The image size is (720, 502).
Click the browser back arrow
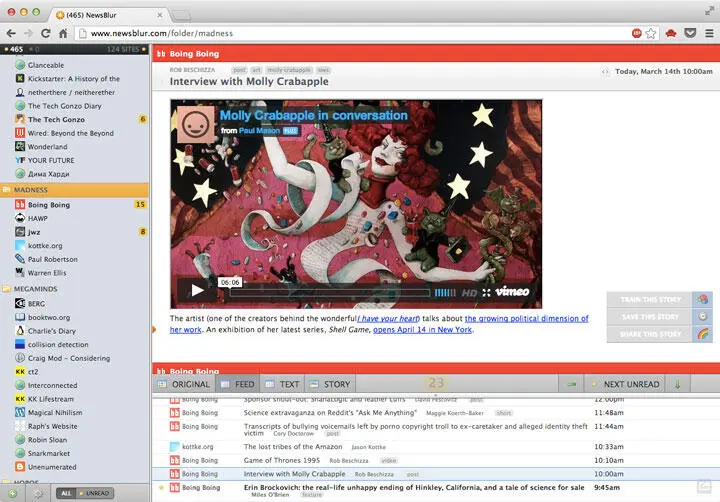click(x=11, y=33)
